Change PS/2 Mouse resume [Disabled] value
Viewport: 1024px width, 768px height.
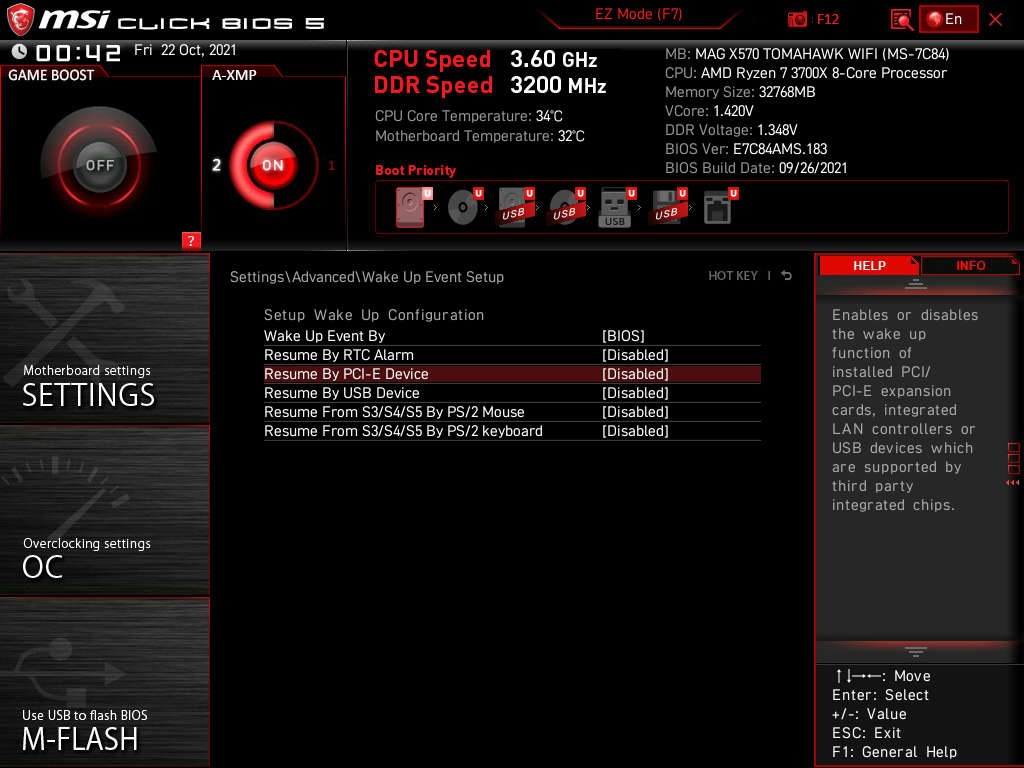pyautogui.click(x=635, y=411)
